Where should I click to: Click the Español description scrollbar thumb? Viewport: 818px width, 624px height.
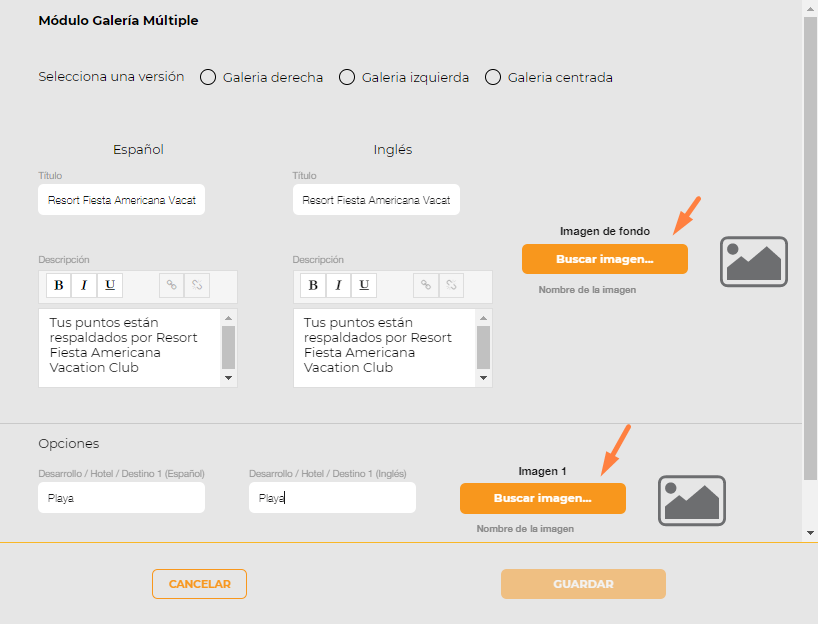click(x=228, y=347)
